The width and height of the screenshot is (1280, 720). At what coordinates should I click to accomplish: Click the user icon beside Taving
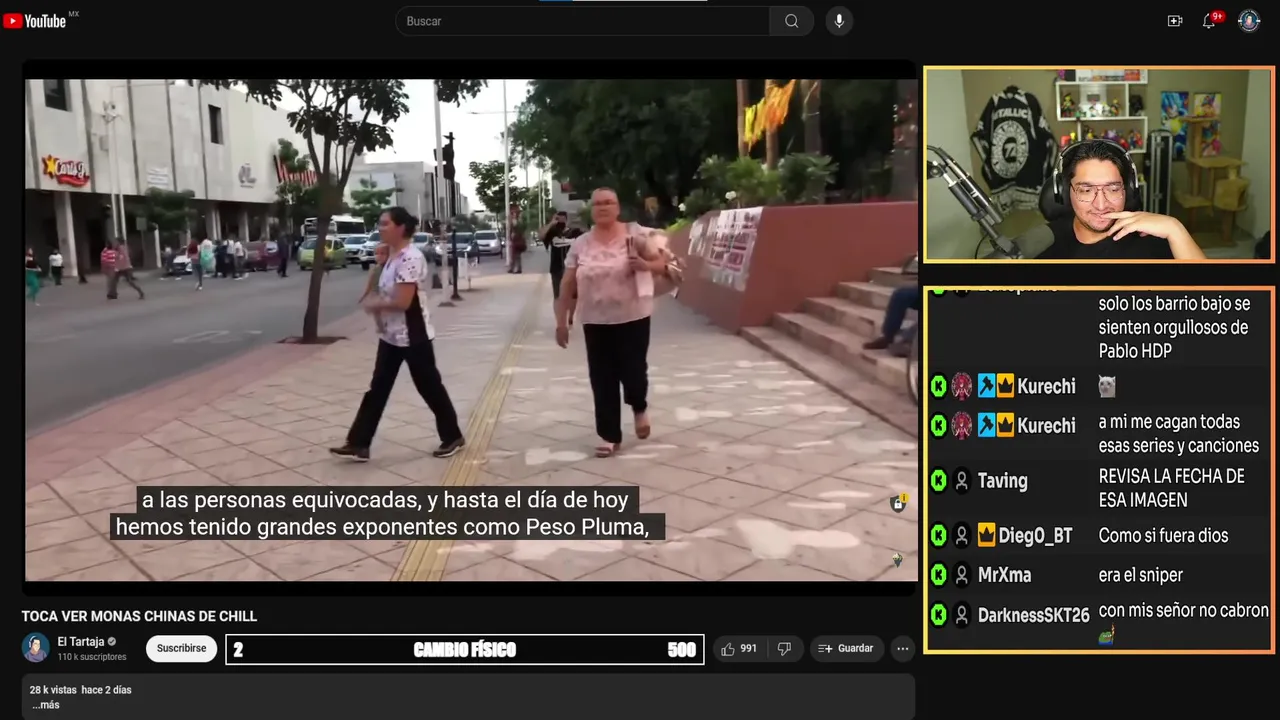point(962,481)
